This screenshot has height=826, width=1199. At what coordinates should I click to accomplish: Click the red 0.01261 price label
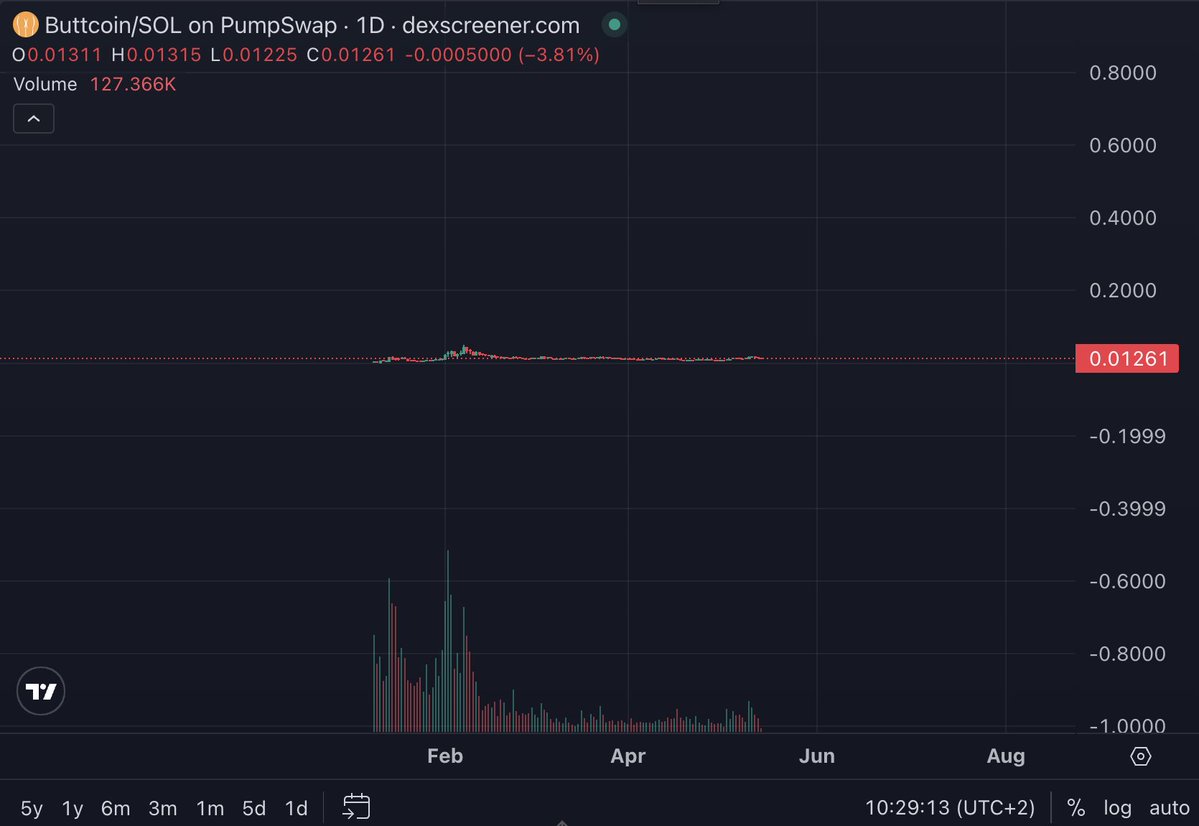click(x=1127, y=359)
